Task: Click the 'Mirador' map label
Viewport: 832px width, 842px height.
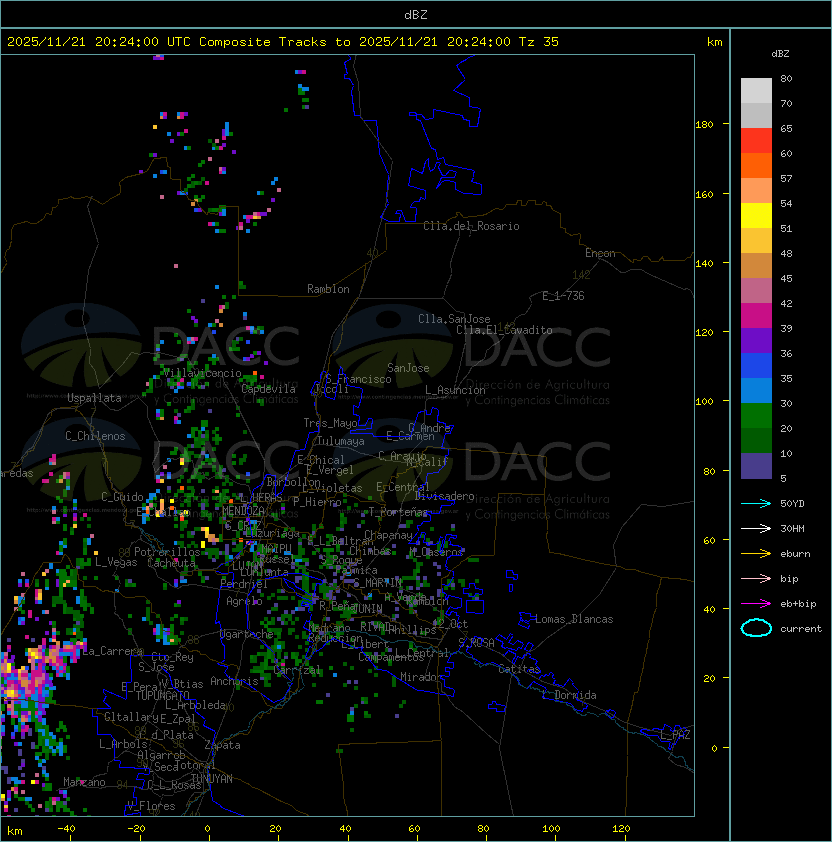Action: [421, 677]
